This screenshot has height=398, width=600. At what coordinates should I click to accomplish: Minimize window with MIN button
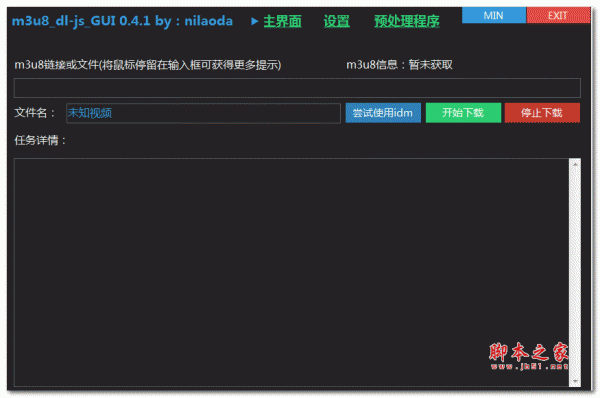[x=494, y=15]
